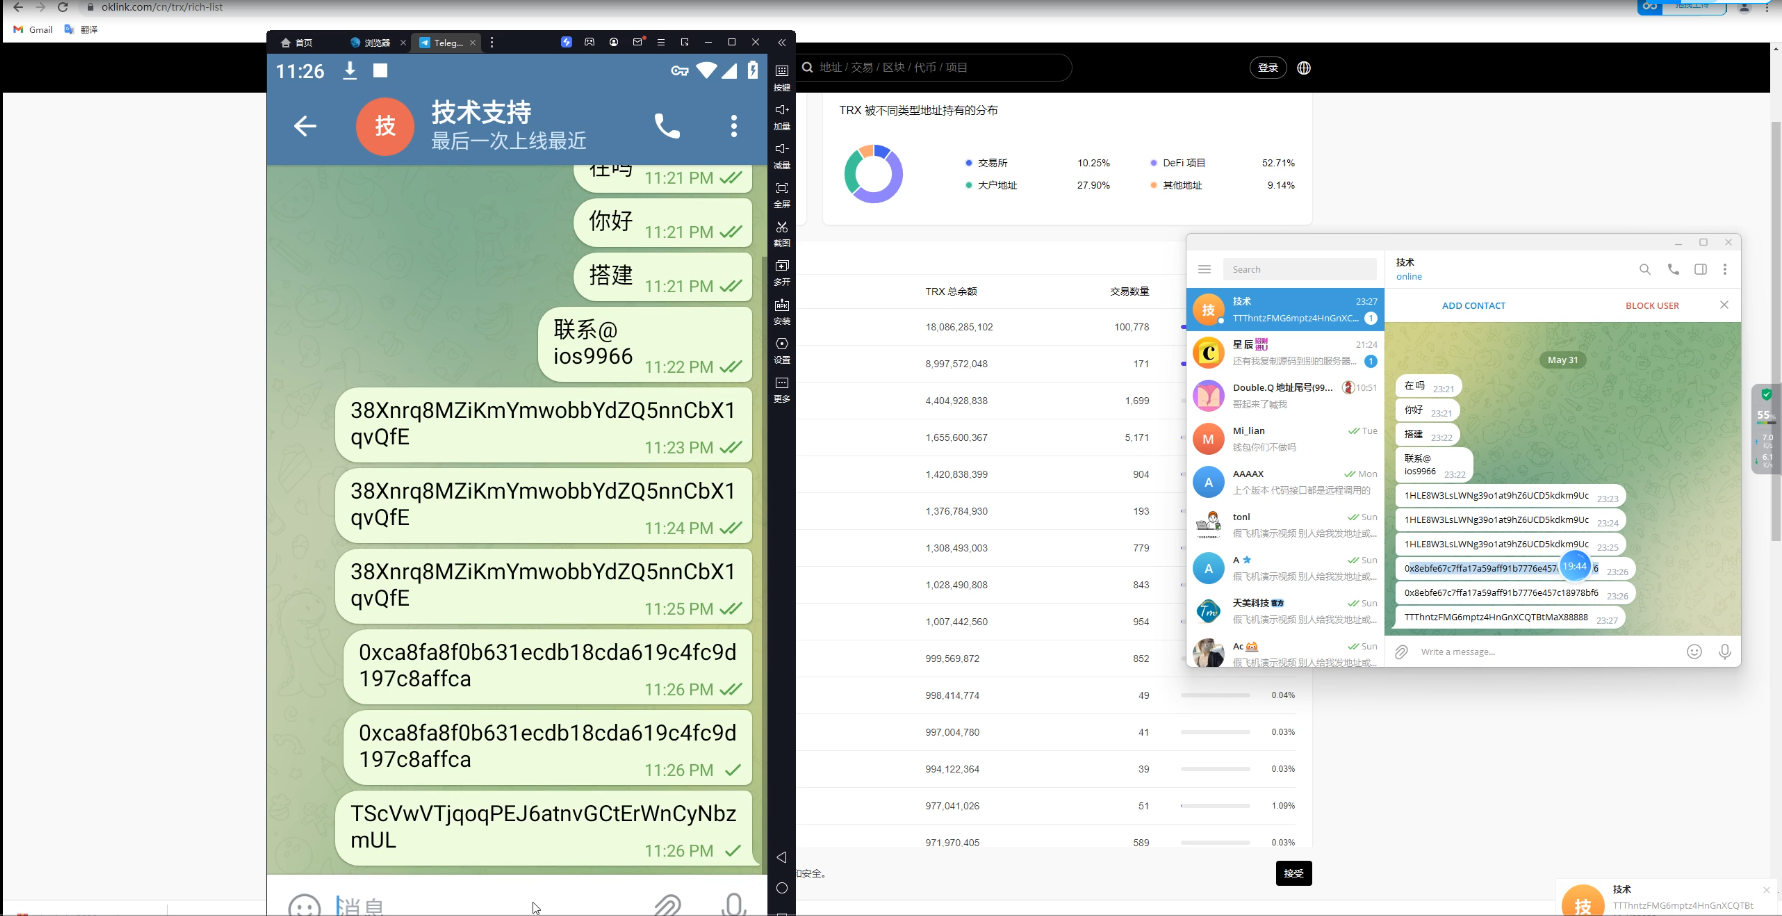Tap the back arrow in mobile Telegram header
1782x916 pixels.
[305, 126]
